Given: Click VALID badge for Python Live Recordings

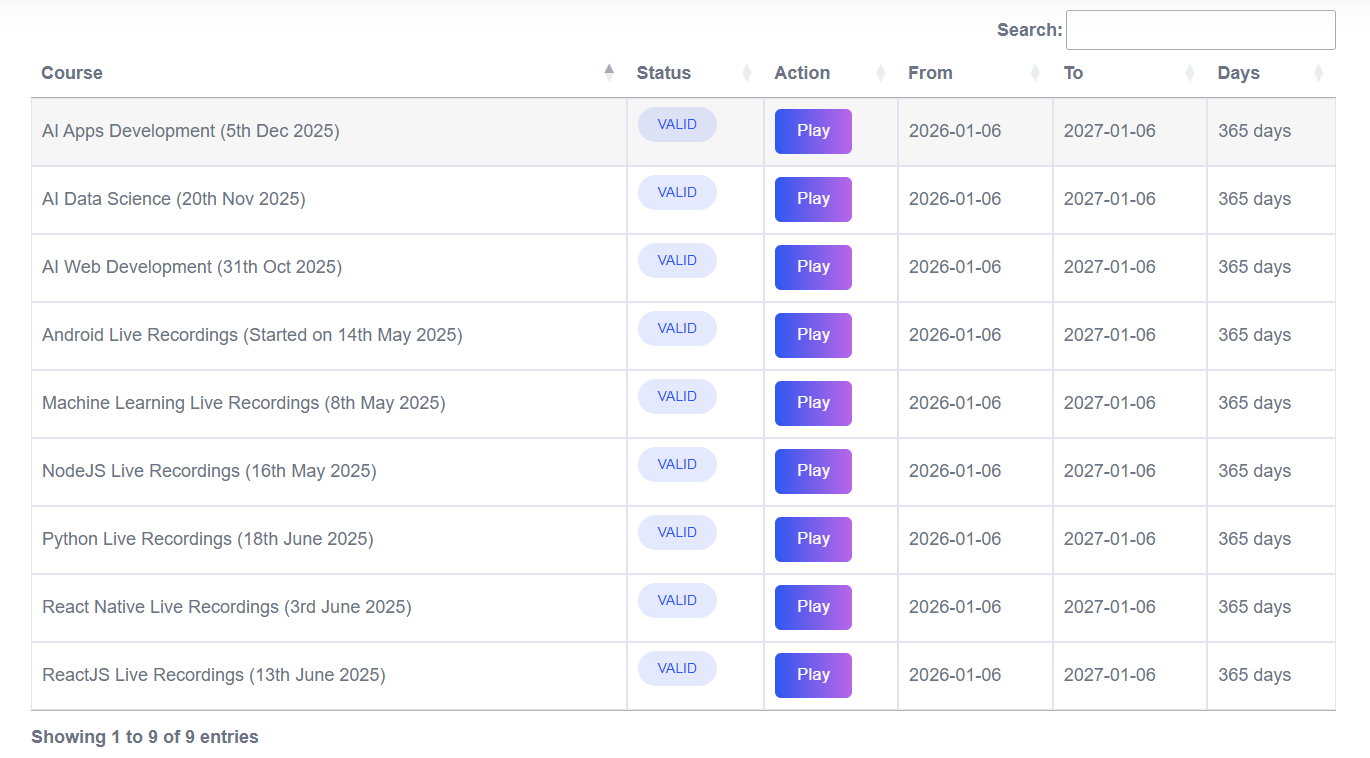Looking at the screenshot, I should pos(677,533).
